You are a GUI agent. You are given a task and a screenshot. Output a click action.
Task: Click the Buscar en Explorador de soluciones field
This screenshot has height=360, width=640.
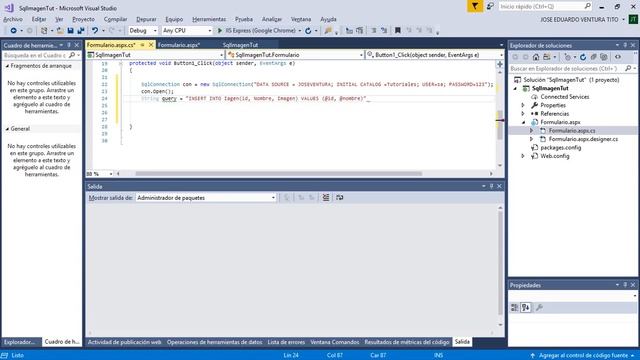572,69
